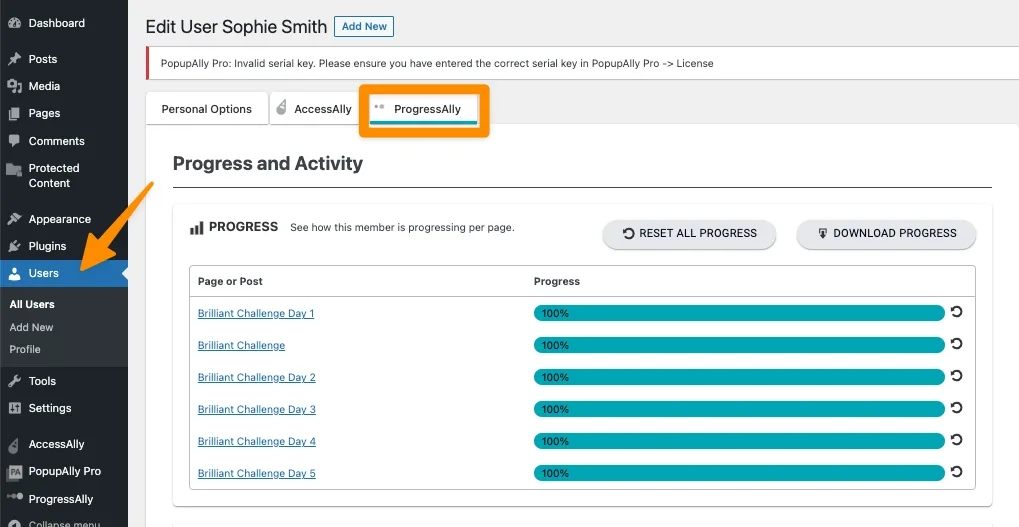Open the Media library menu
This screenshot has height=527, width=1019.
tap(44, 86)
